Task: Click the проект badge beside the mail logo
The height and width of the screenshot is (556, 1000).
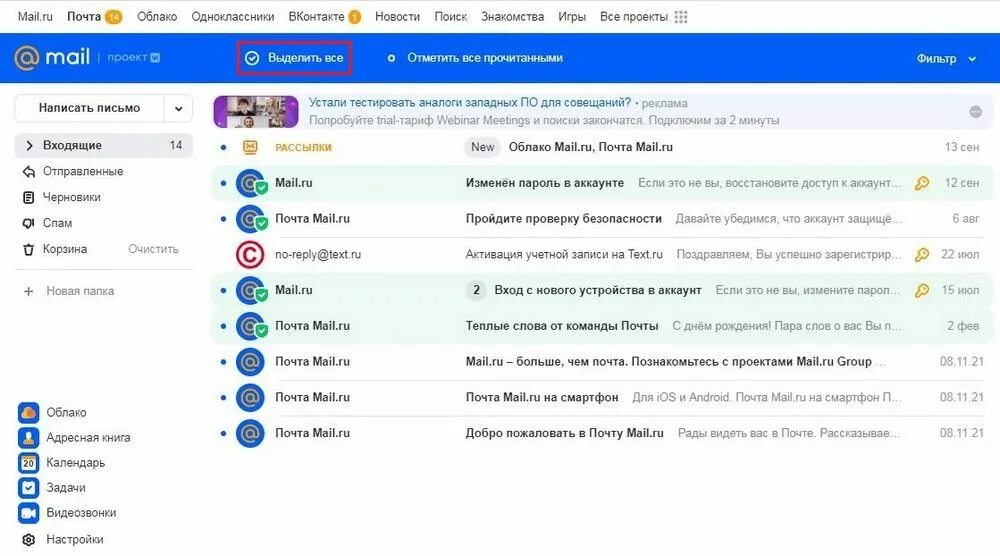Action: [133, 57]
